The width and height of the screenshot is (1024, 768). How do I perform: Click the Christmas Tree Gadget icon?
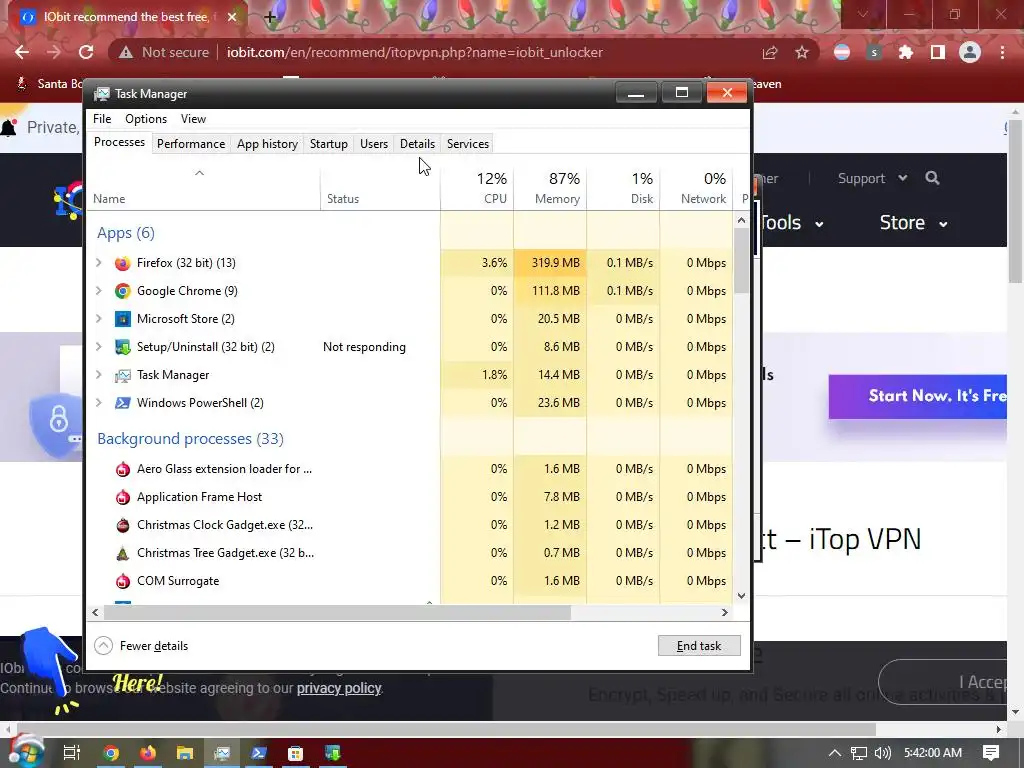click(x=122, y=553)
